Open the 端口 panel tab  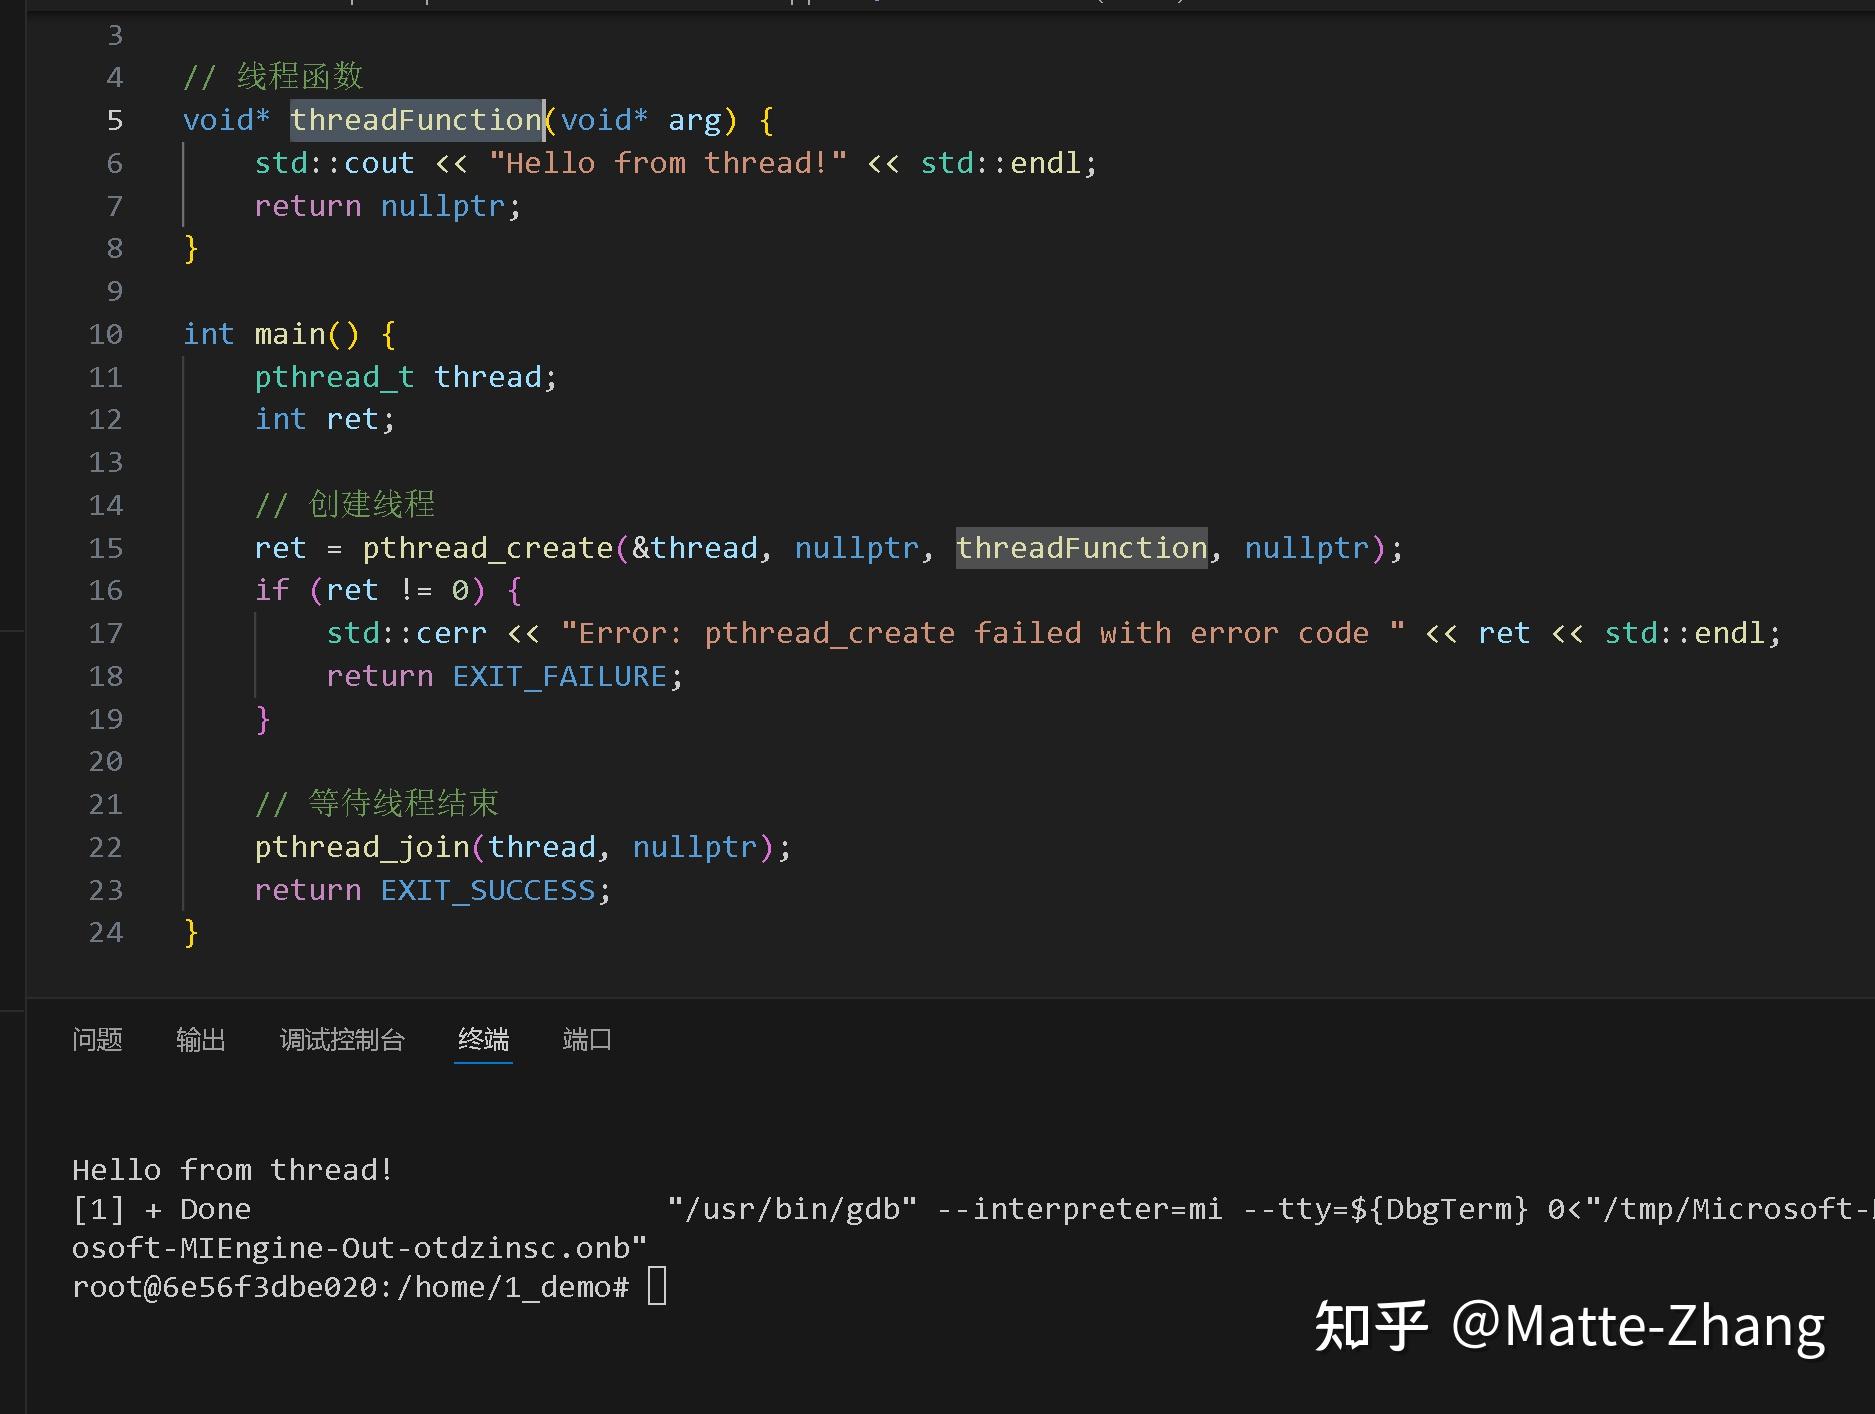click(x=586, y=1040)
